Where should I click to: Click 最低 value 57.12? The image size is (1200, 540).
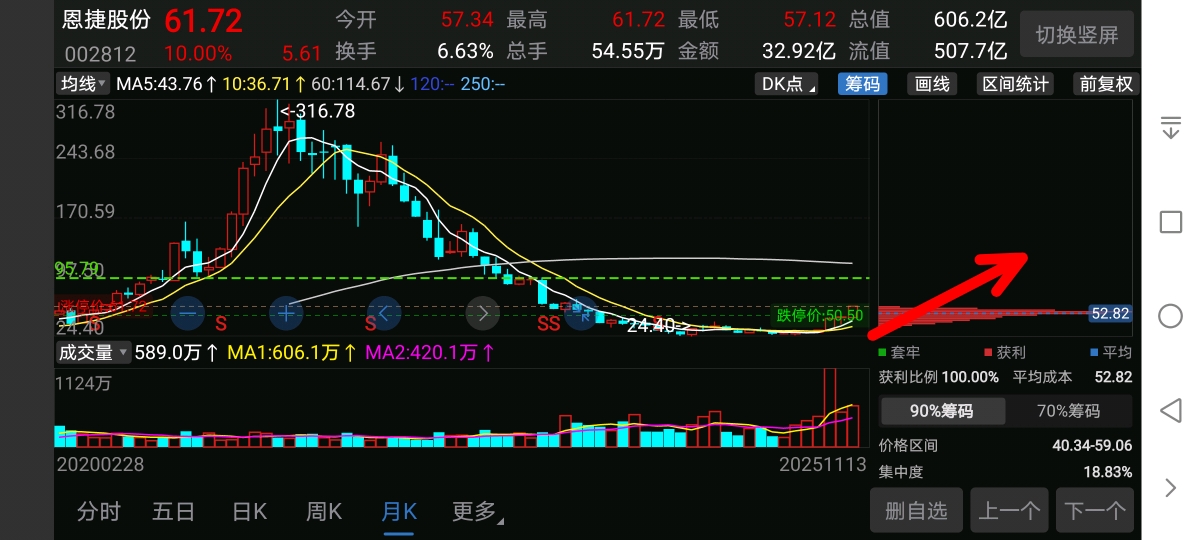tap(810, 20)
